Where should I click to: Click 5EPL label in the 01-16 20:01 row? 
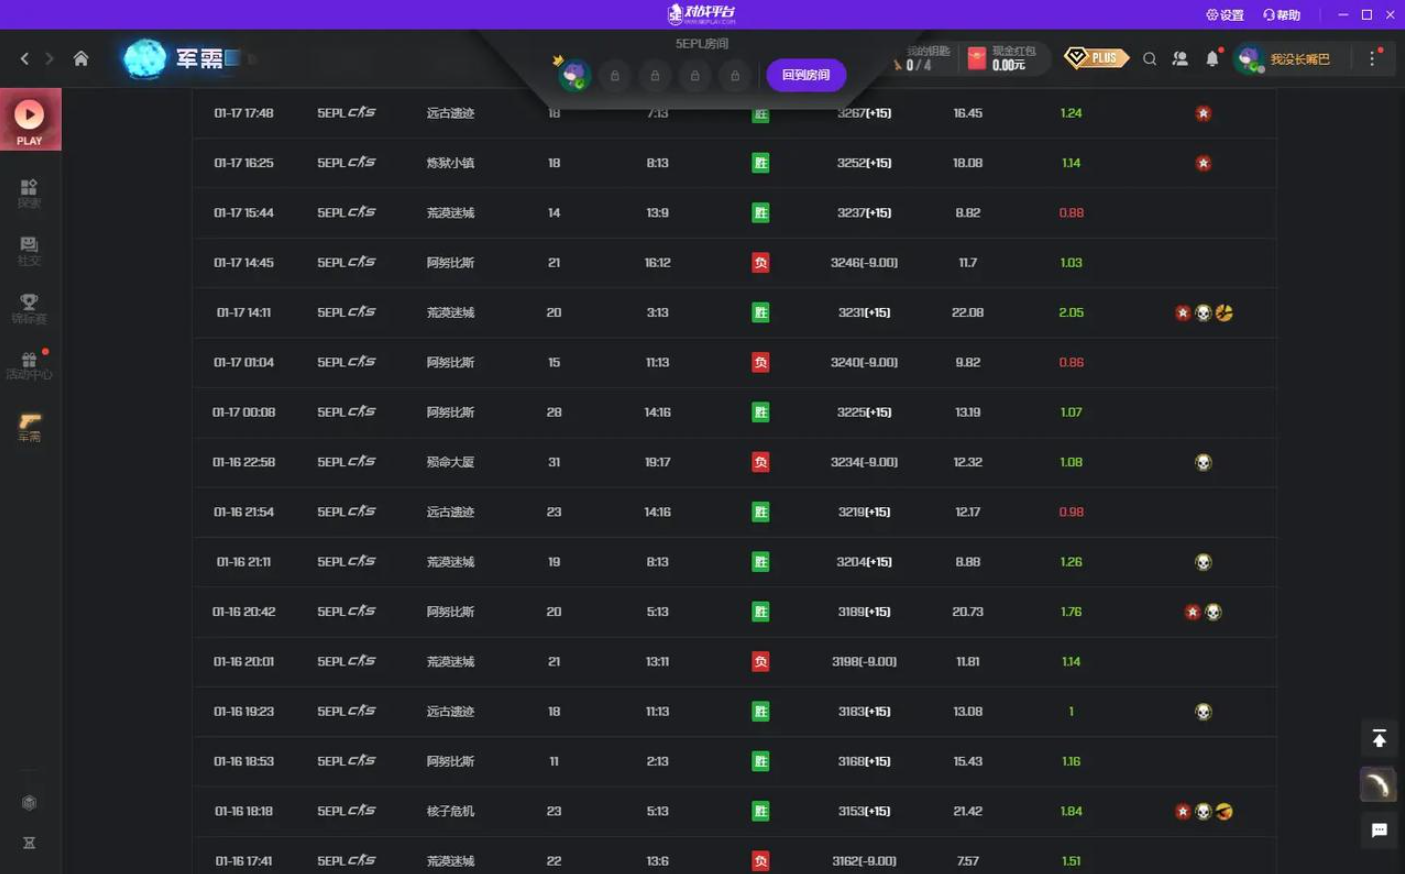[x=346, y=662]
